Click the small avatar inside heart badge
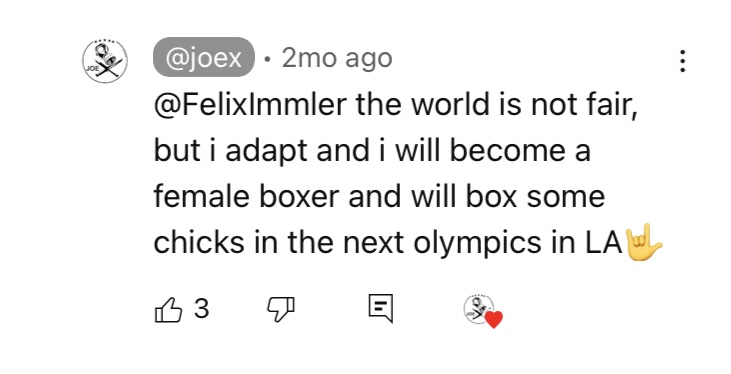This screenshot has height=374, width=731. [478, 309]
